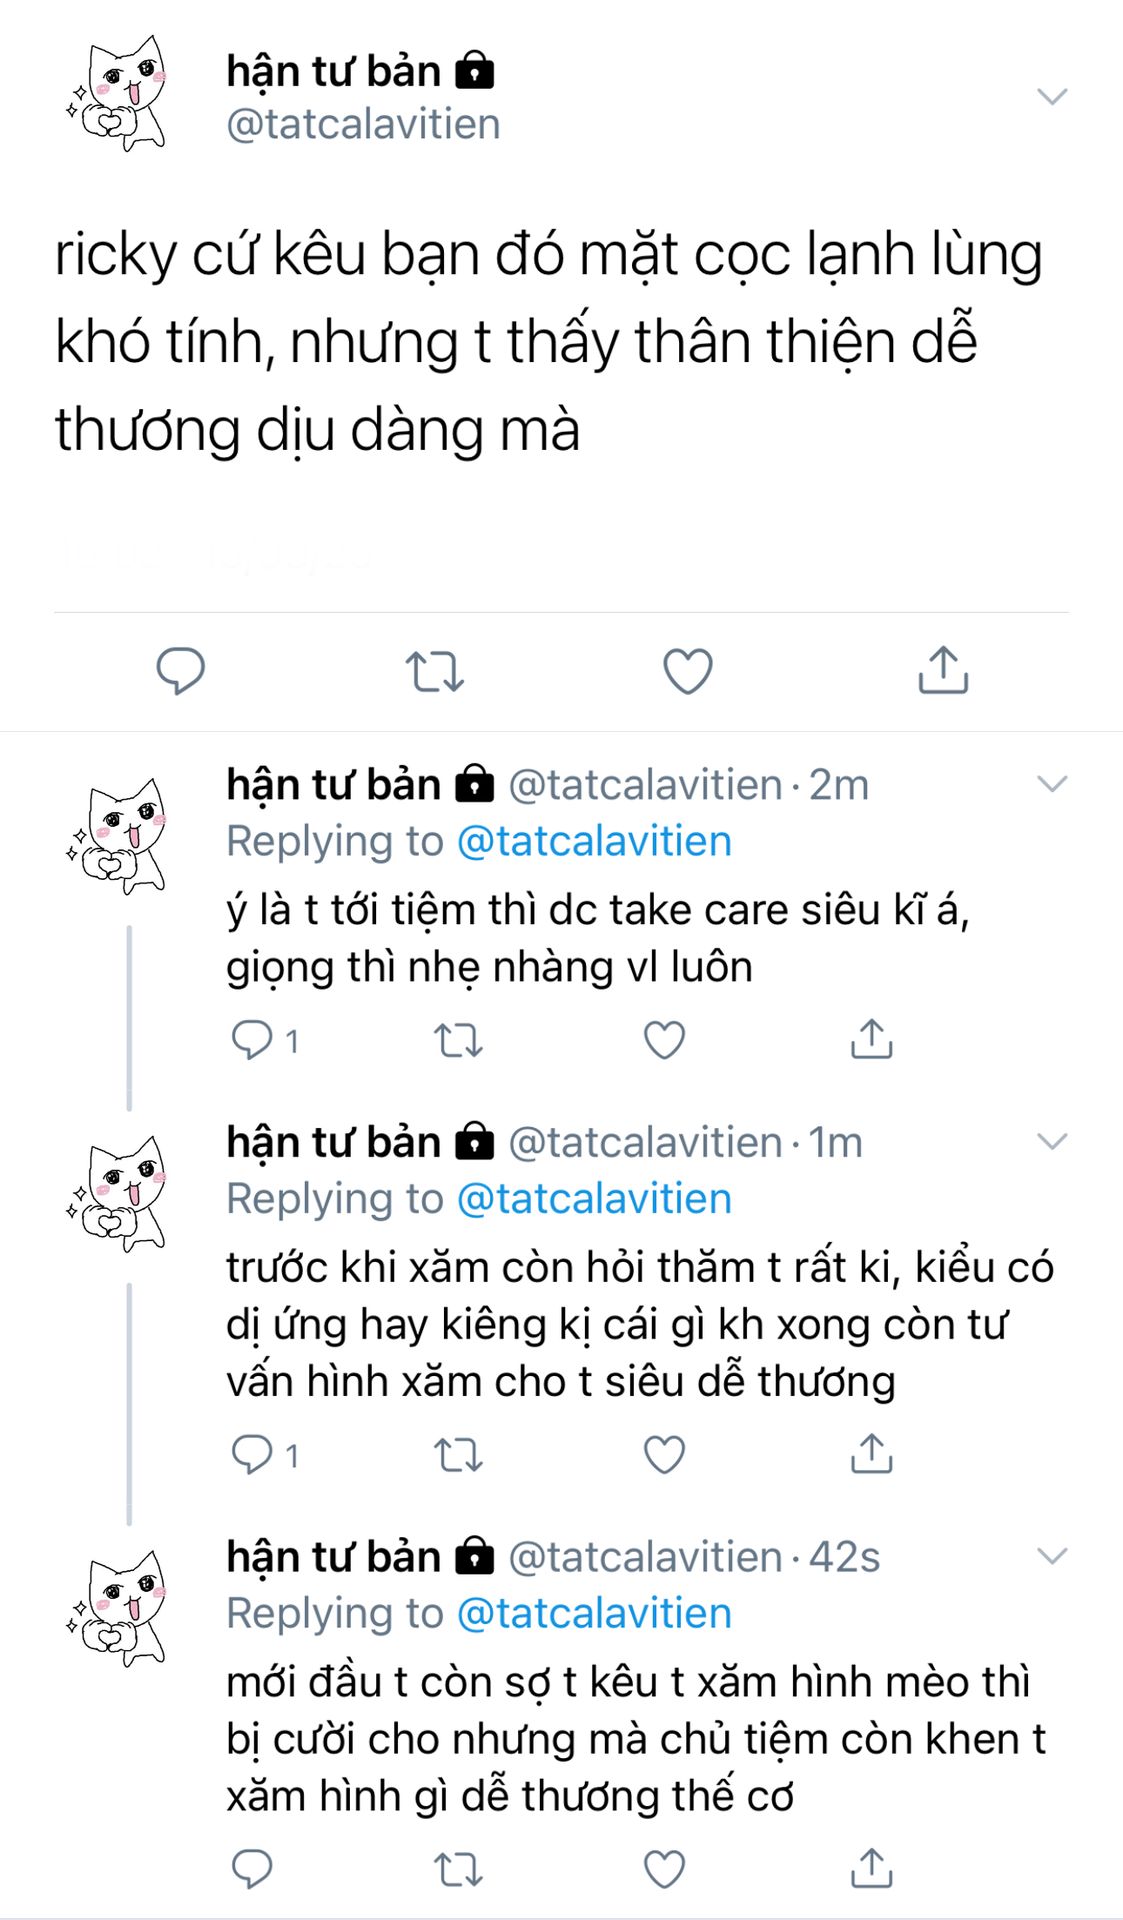Expand options chevron on the 1m reply
This screenshot has width=1123, height=1920.
click(x=1053, y=1141)
